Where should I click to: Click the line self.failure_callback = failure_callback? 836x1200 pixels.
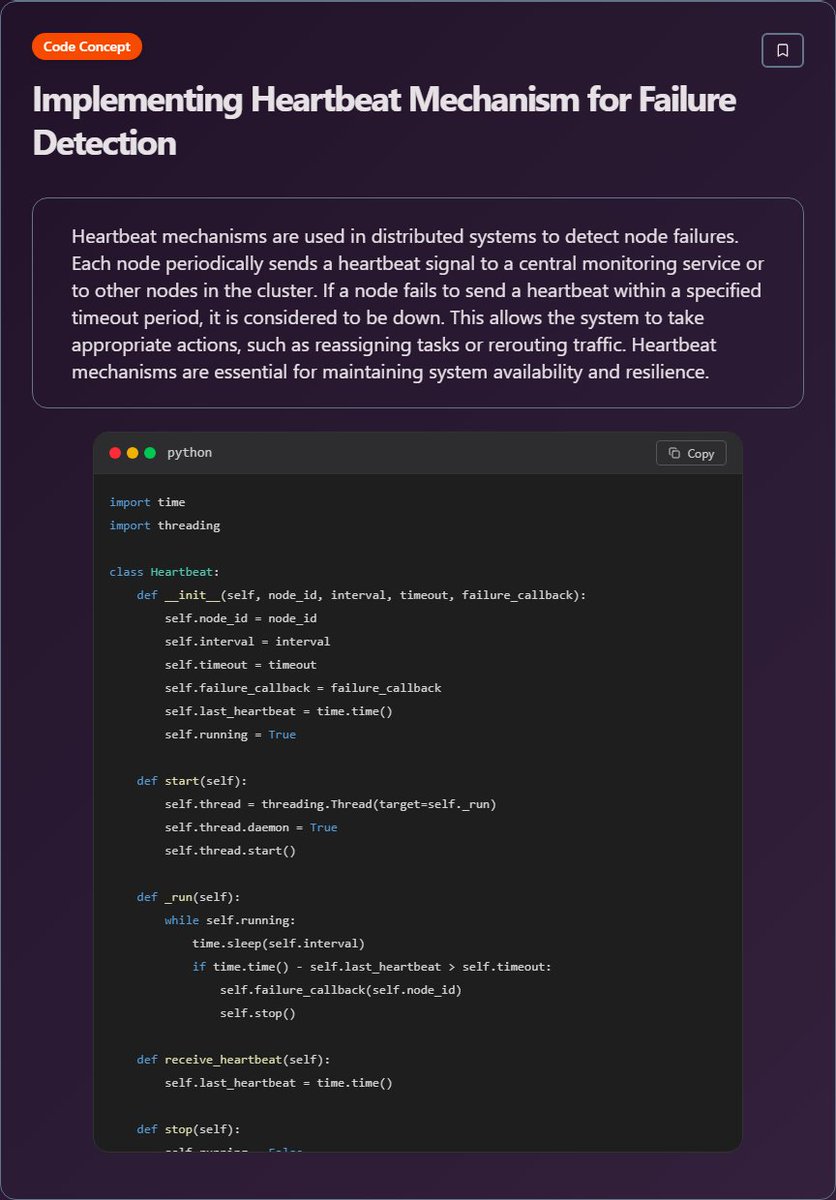(303, 687)
